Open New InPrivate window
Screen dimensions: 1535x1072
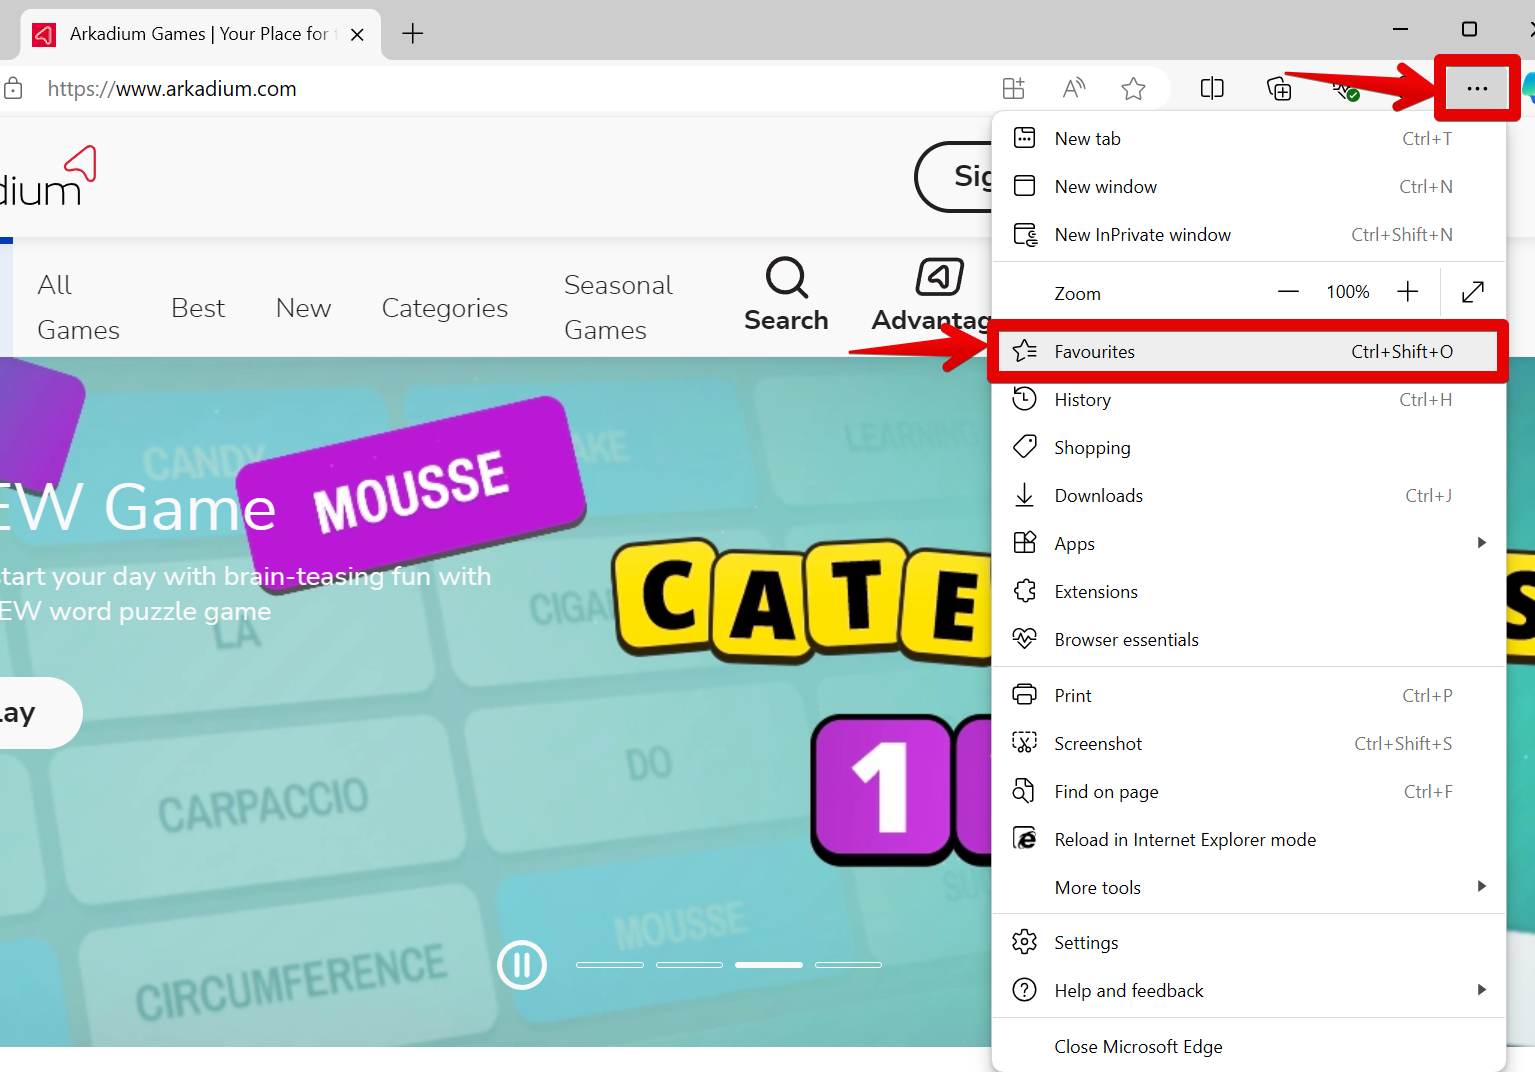[x=1249, y=235]
